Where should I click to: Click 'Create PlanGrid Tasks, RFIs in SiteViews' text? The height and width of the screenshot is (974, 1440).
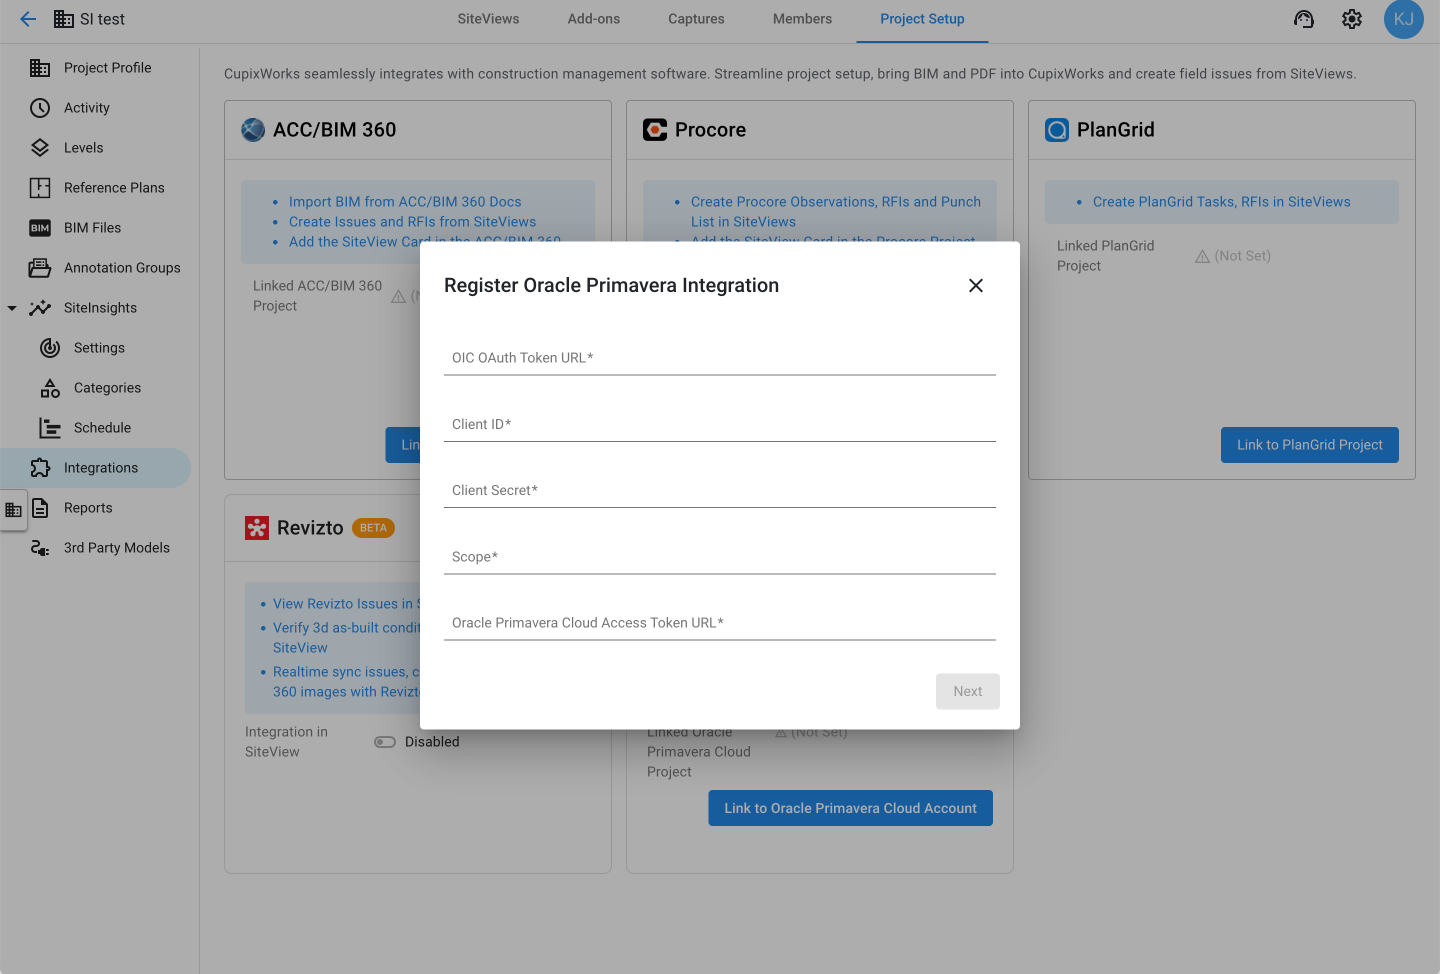[x=1222, y=202]
